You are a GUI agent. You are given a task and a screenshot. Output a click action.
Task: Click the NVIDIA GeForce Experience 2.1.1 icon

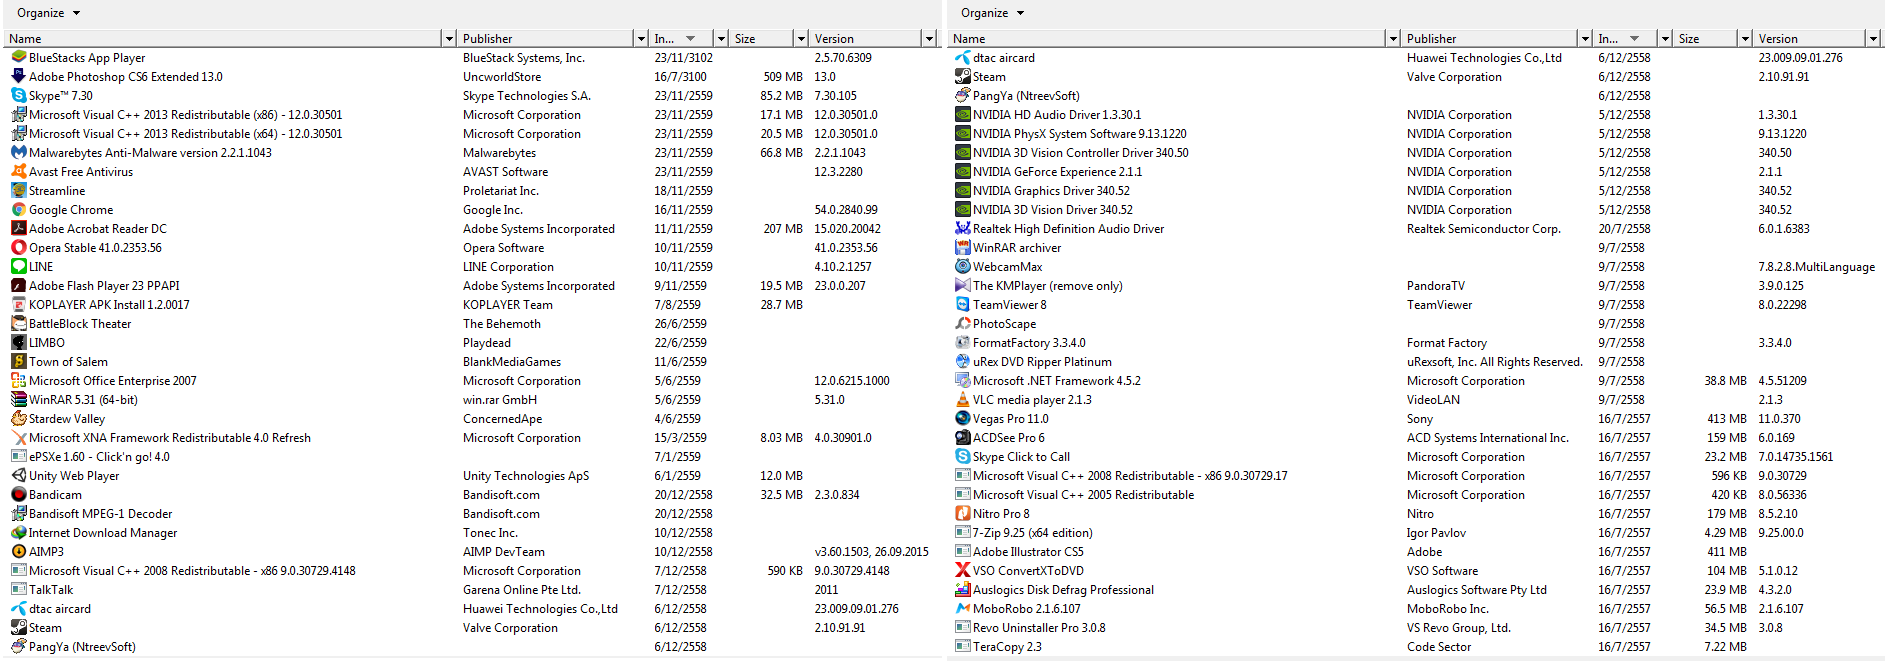pos(963,172)
